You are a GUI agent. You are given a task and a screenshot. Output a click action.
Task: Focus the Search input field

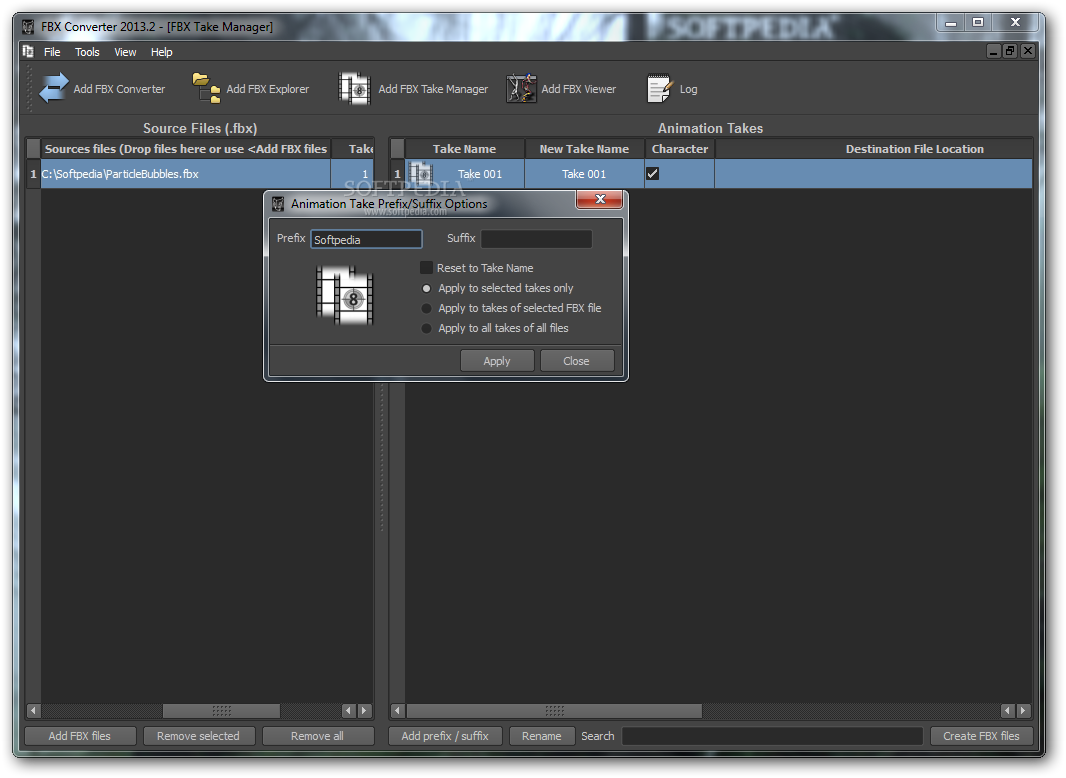pyautogui.click(x=772, y=736)
